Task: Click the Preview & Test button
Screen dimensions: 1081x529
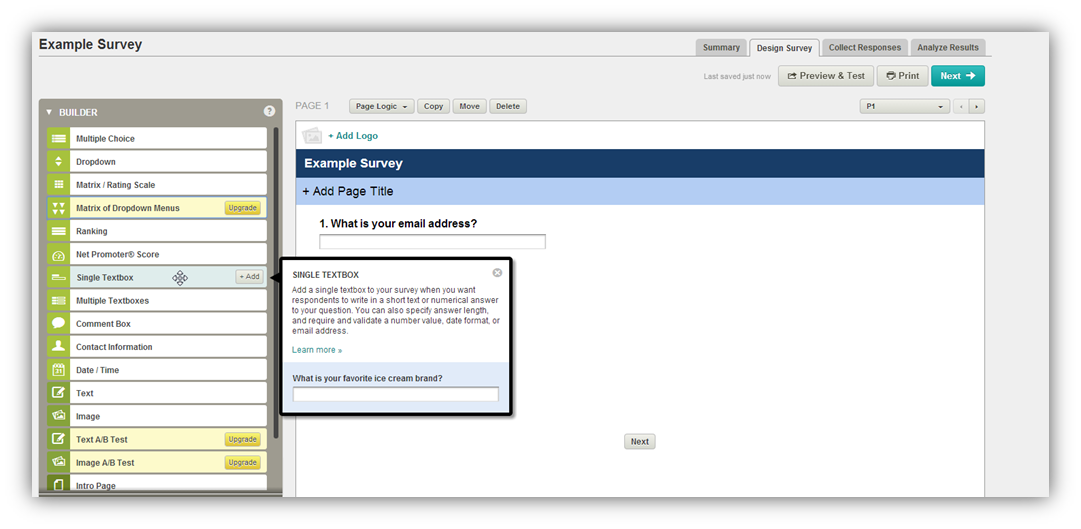Action: [826, 76]
